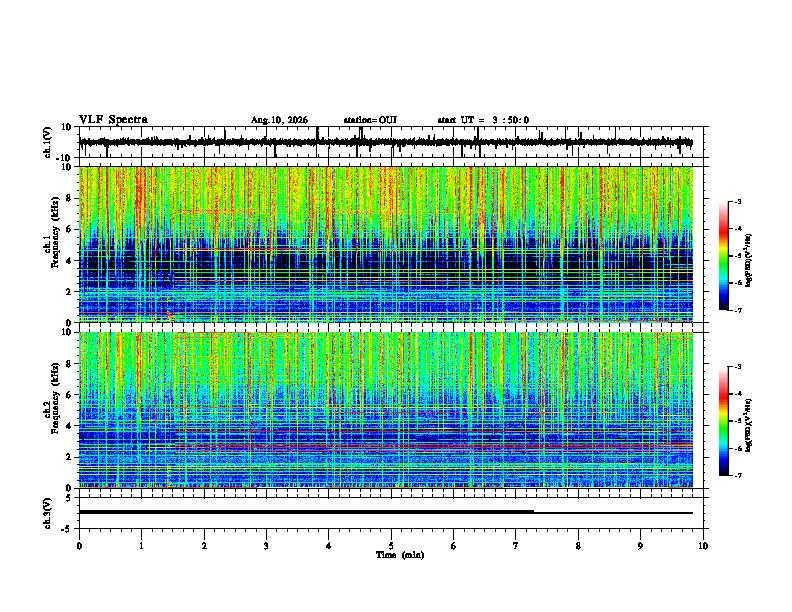Screen dimensions: 792x612
Task: Click the '8' kHz tick on ch.2 spectrogram
Action: (x=70, y=364)
